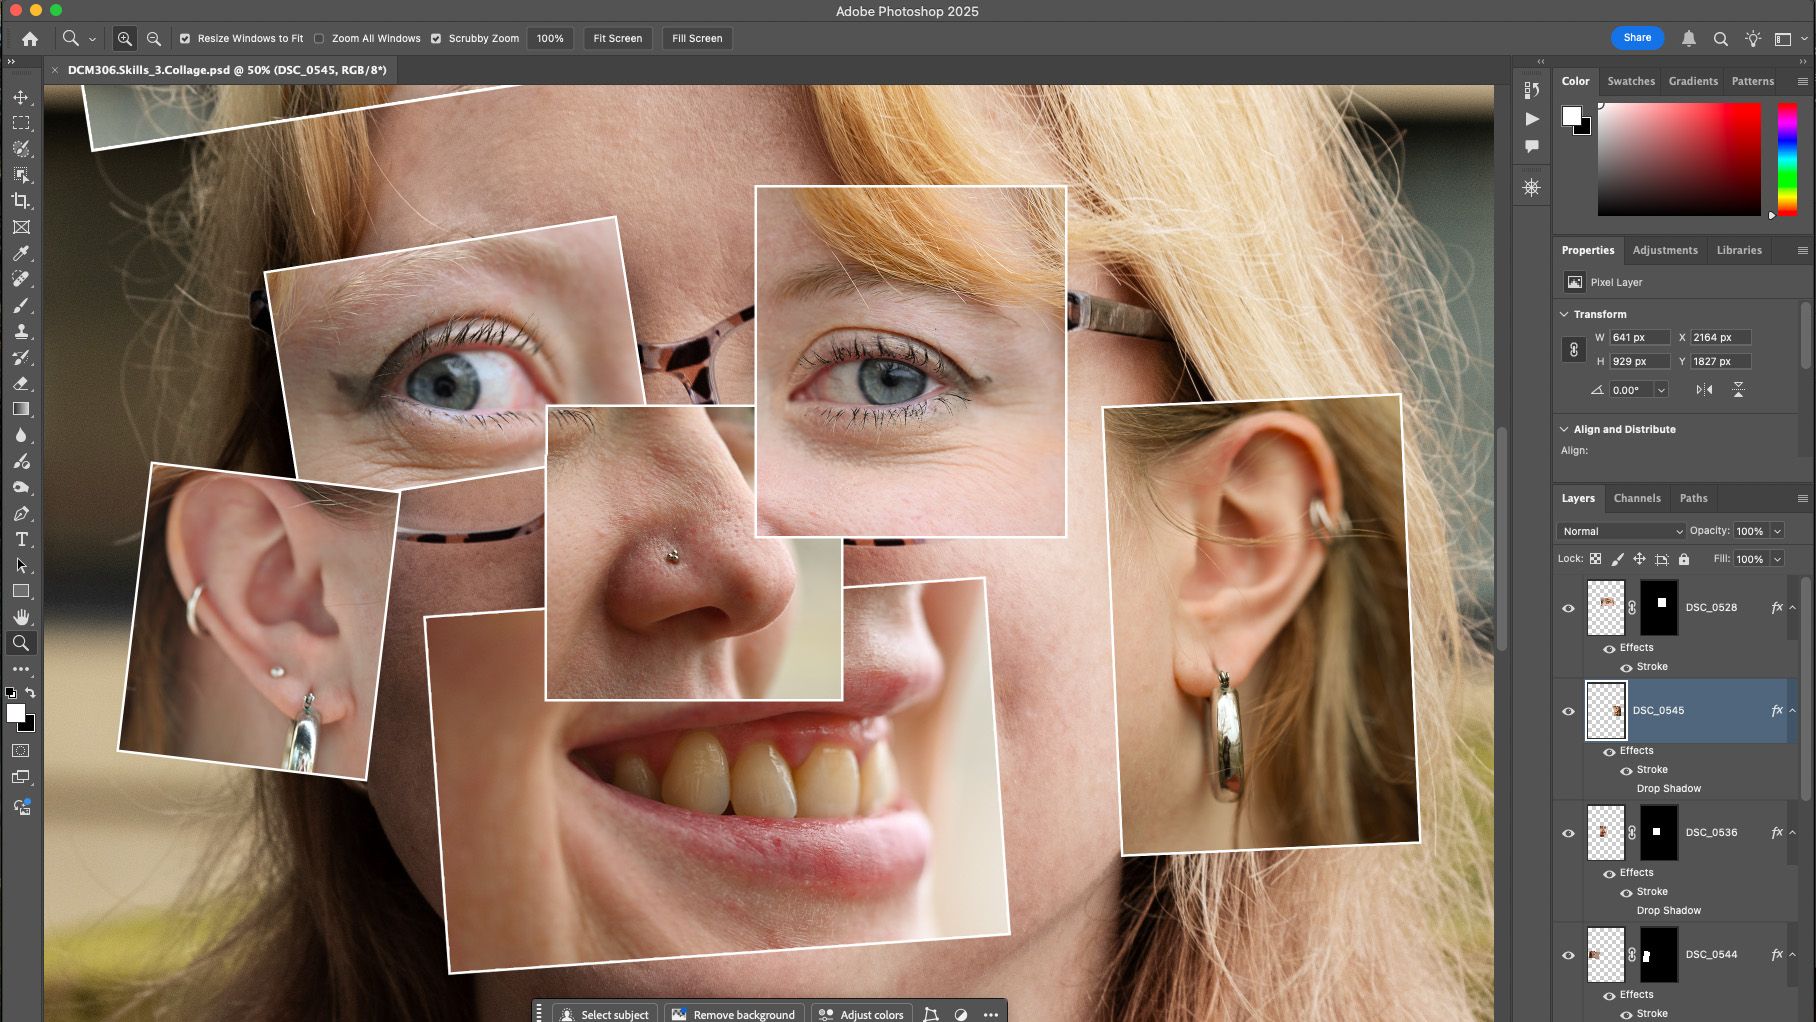The image size is (1816, 1022).
Task: Flip vertical in Transform properties
Action: click(1739, 390)
